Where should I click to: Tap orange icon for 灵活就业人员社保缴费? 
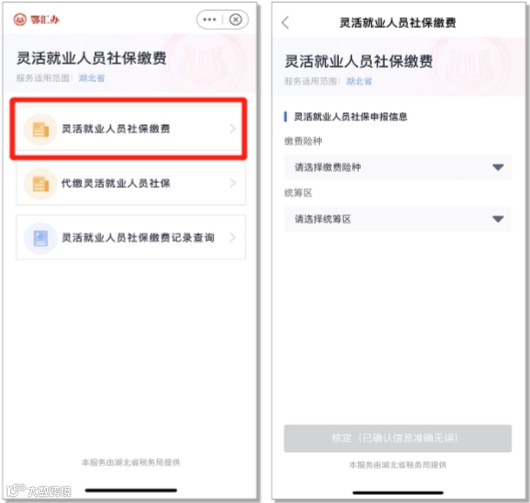point(41,129)
